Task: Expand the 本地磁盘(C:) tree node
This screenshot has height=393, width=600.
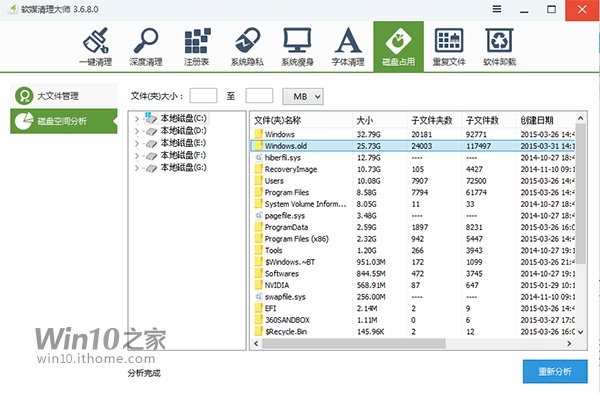Action: [137, 119]
